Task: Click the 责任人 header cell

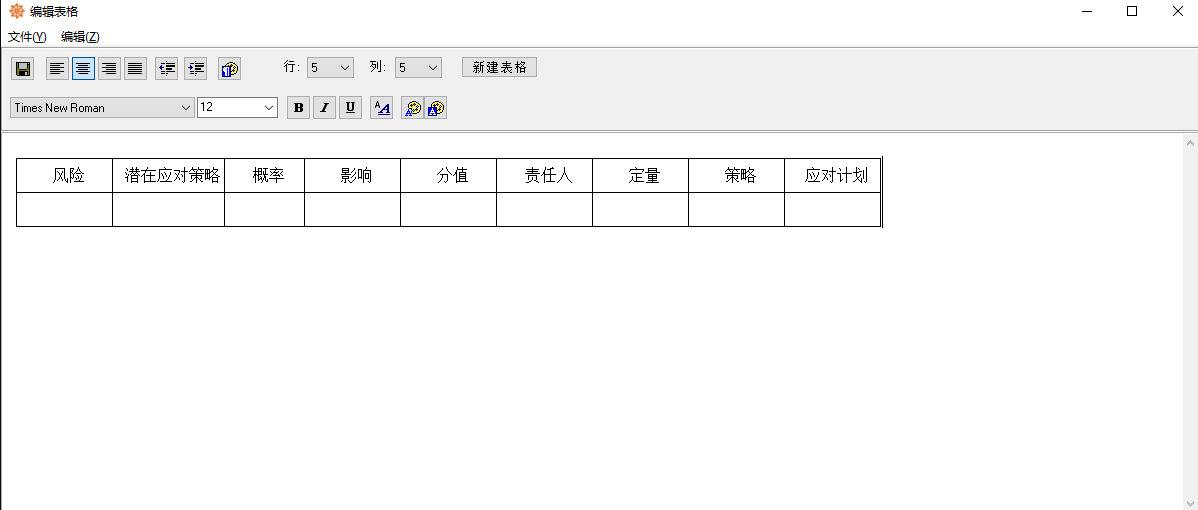Action: [x=545, y=176]
